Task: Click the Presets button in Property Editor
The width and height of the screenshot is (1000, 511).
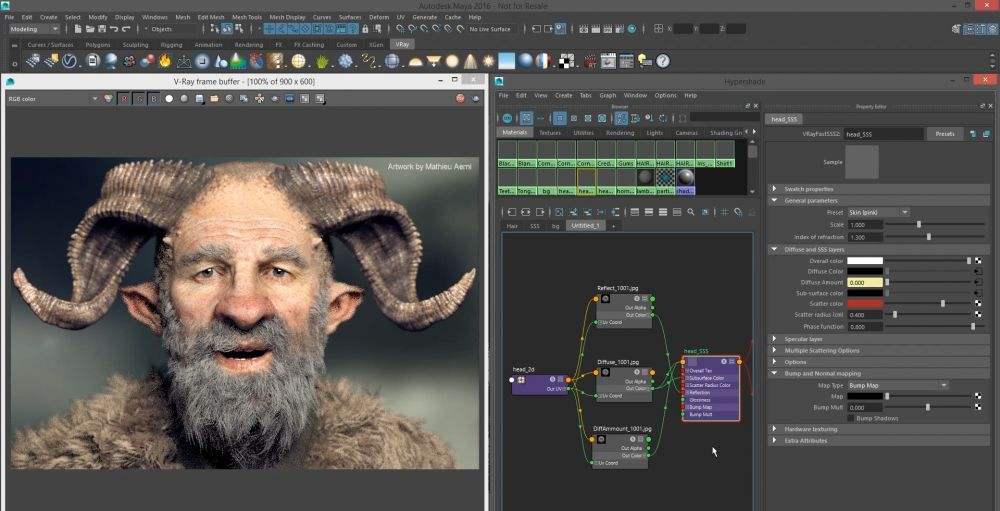Action: click(x=945, y=134)
